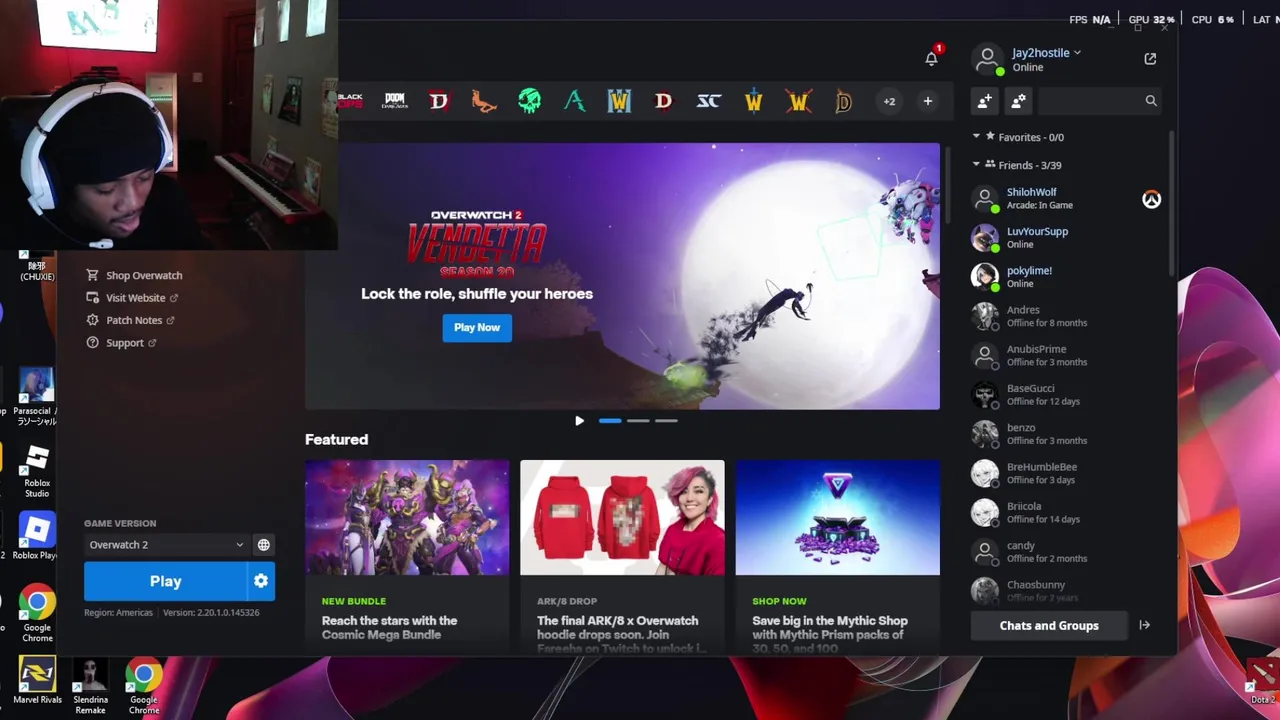Click the friends list scrollbar

click(1171, 202)
